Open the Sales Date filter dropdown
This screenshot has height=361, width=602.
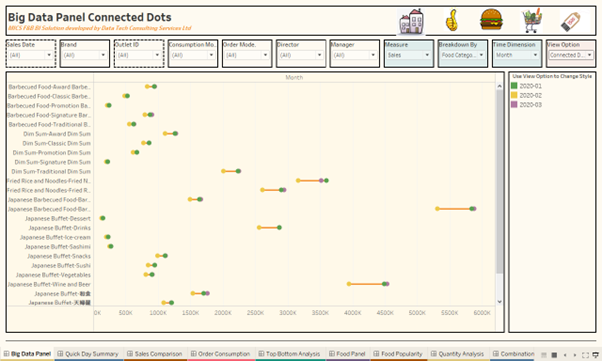coord(31,55)
